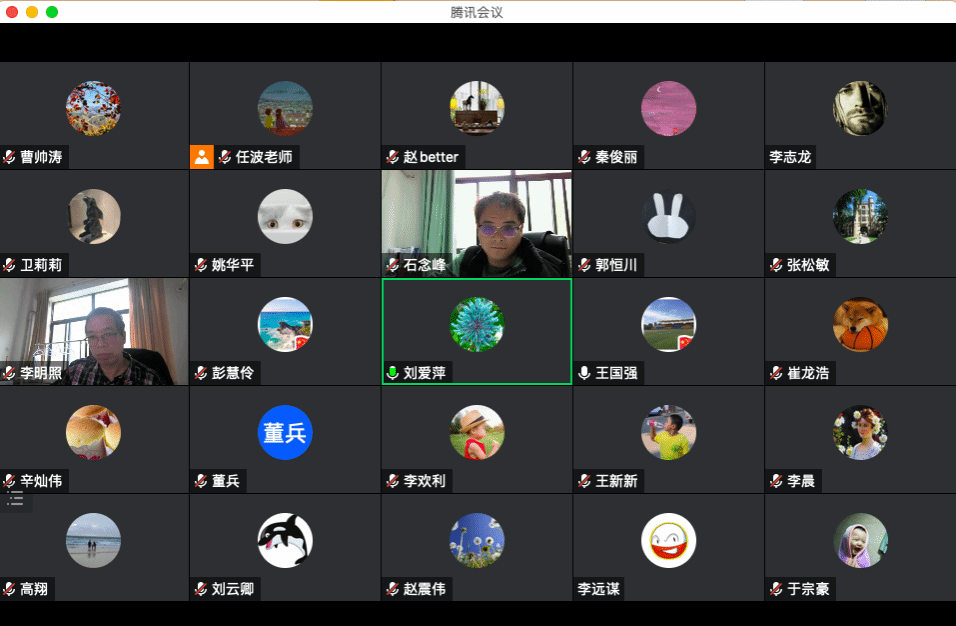Click muted mic icon beside 秦俊丽
Screen dimensions: 956x626
[x=584, y=157]
